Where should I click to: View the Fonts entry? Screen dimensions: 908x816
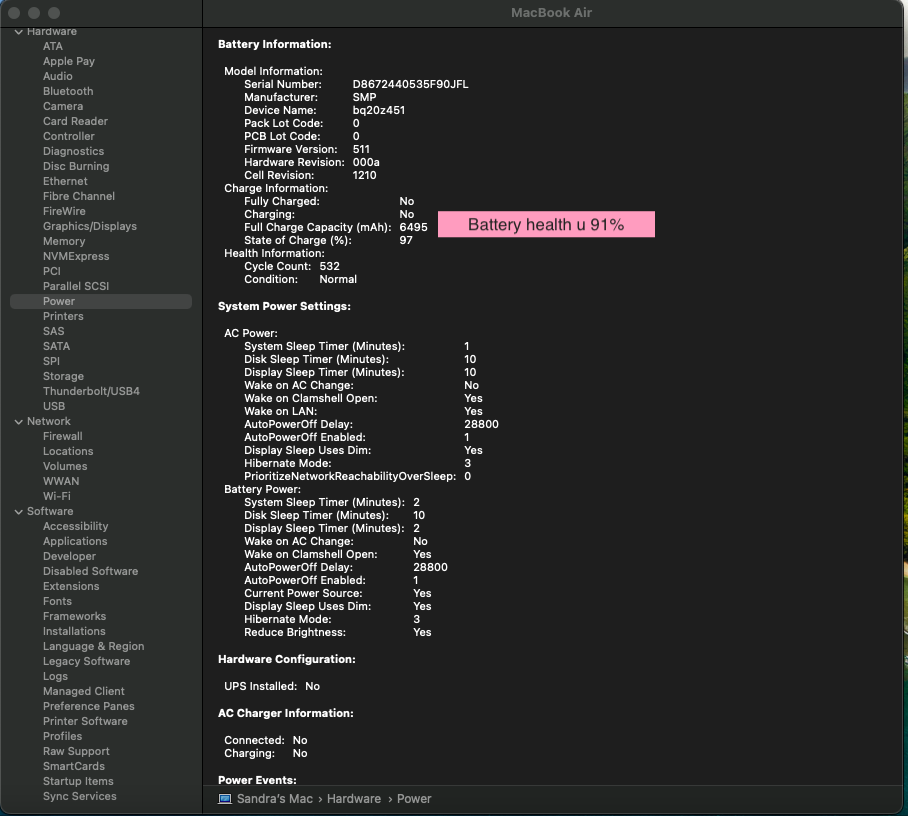point(57,602)
